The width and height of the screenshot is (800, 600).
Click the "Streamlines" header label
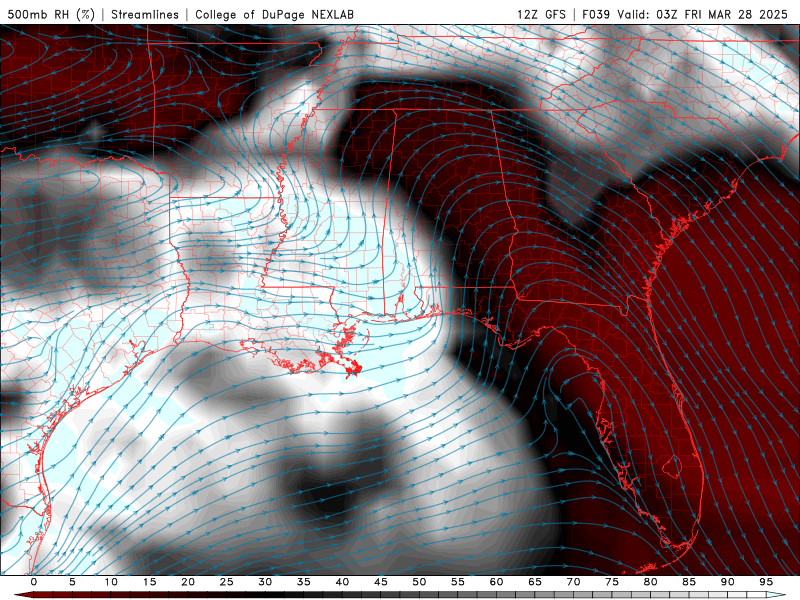point(145,14)
